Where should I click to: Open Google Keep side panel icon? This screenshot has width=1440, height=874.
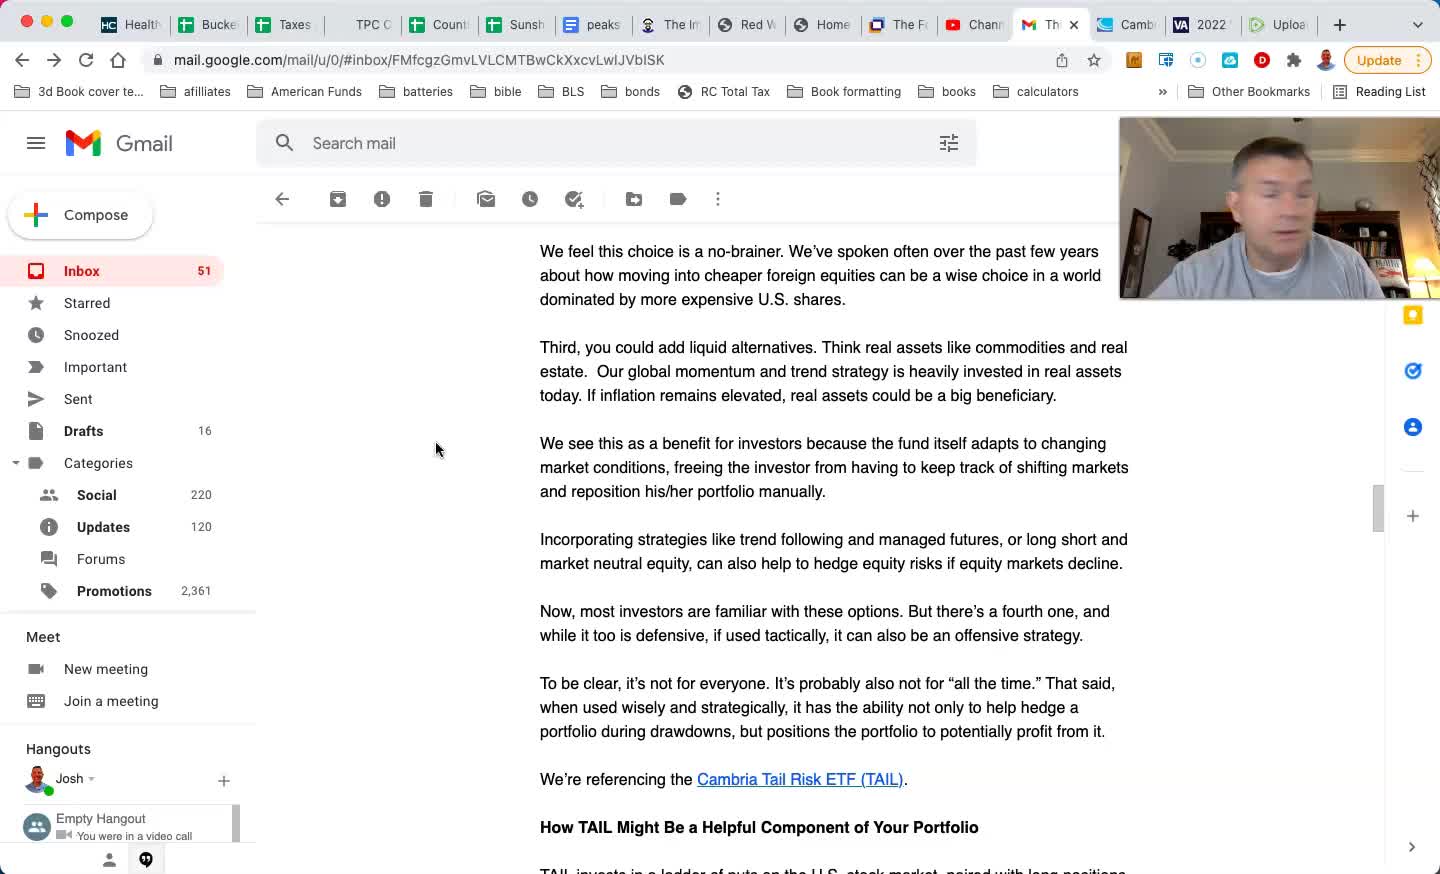coord(1413,315)
